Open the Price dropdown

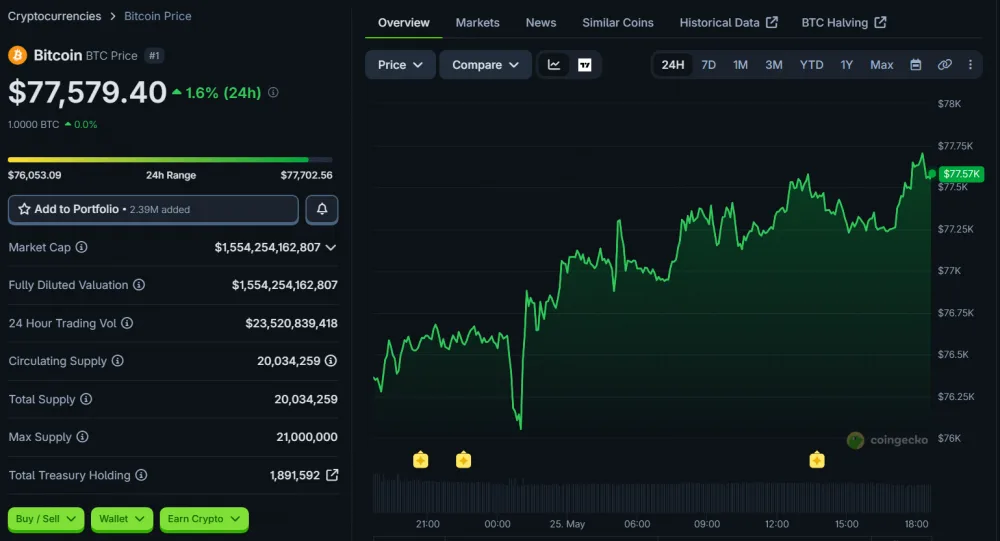click(400, 64)
